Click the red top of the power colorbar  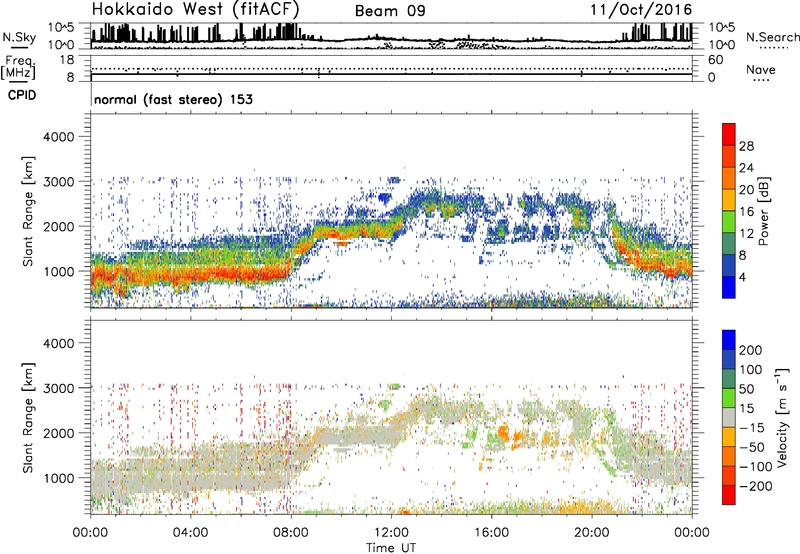click(729, 132)
